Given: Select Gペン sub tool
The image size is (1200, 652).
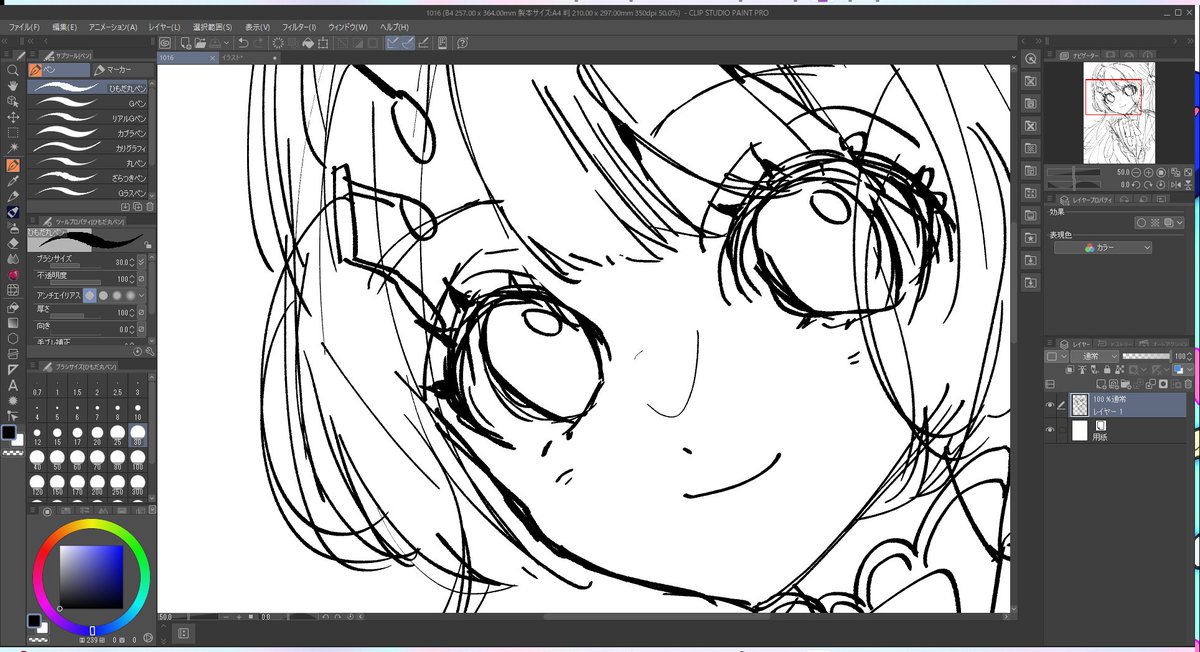Looking at the screenshot, I should point(89,103).
